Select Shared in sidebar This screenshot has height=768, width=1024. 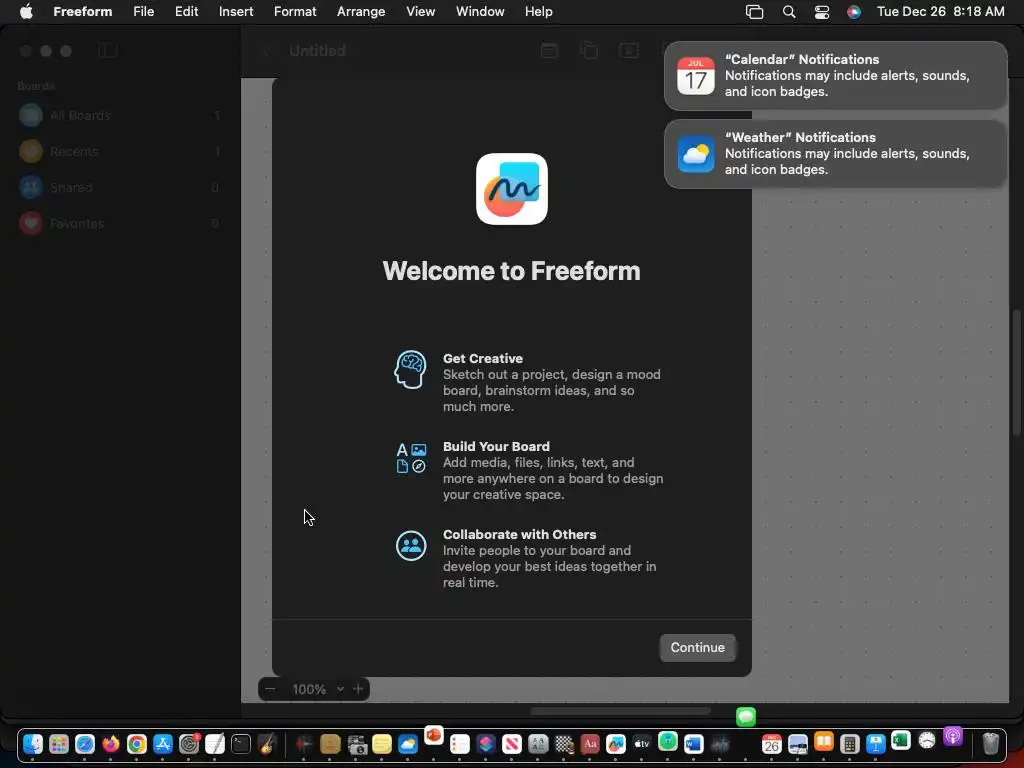tap(120, 187)
